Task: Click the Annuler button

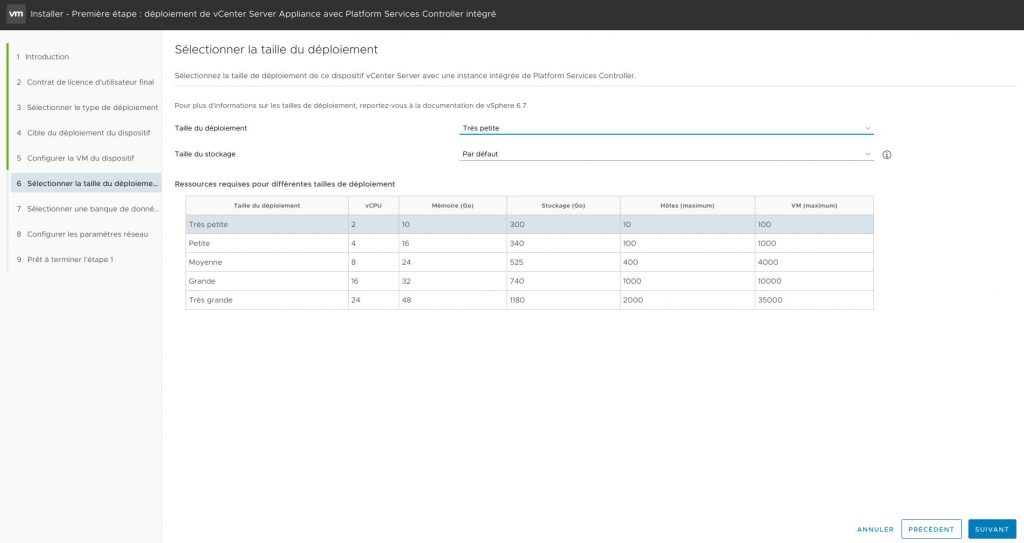Action: [x=875, y=529]
